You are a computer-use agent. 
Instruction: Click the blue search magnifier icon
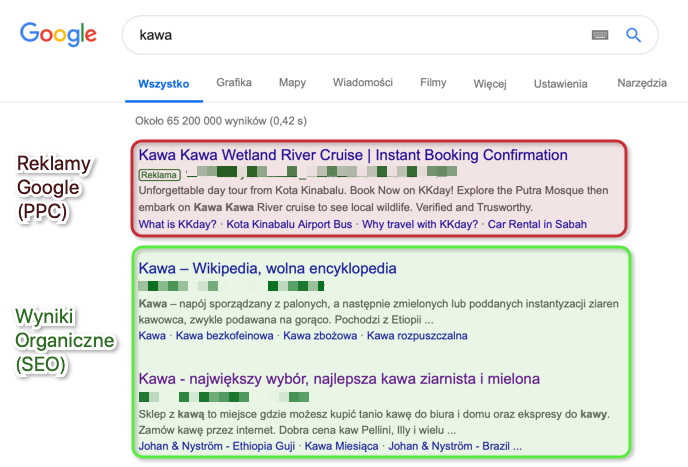(633, 35)
